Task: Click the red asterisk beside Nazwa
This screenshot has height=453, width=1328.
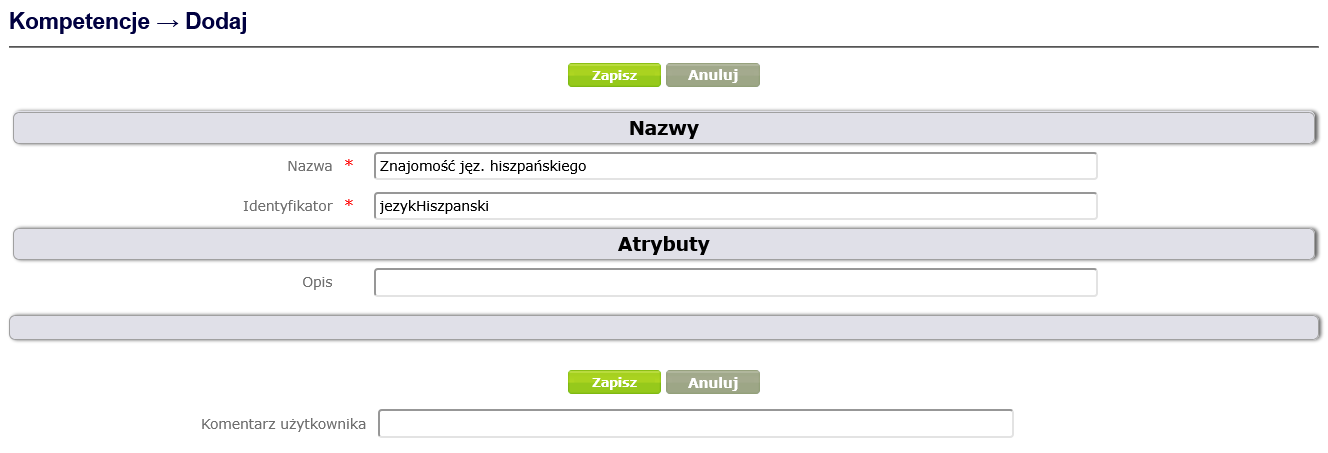Action: (349, 165)
